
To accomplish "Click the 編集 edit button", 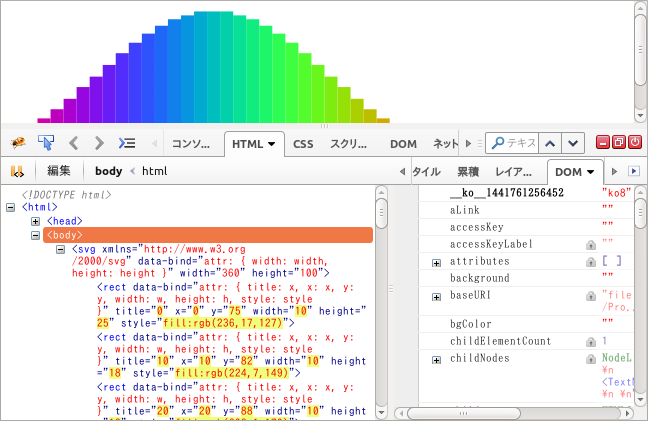I will point(59,171).
